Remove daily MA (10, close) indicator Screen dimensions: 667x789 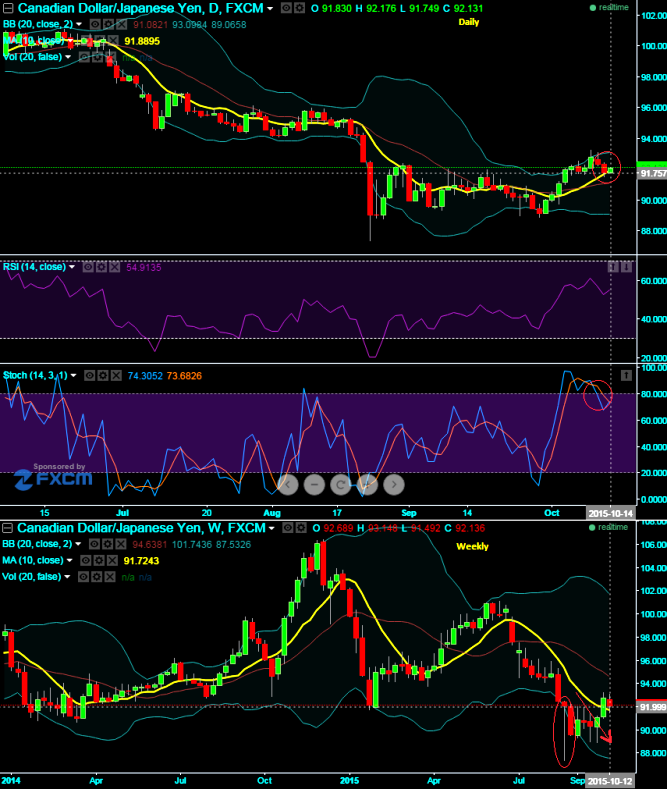[113, 41]
